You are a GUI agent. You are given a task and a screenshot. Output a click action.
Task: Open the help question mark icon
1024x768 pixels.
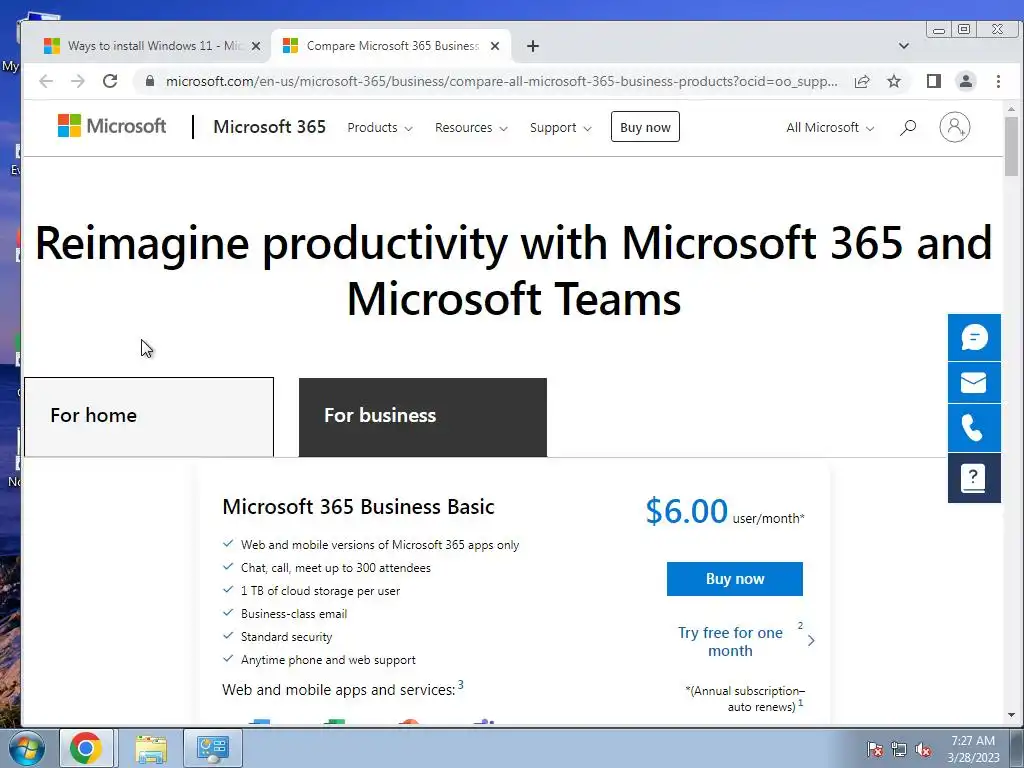(x=974, y=478)
